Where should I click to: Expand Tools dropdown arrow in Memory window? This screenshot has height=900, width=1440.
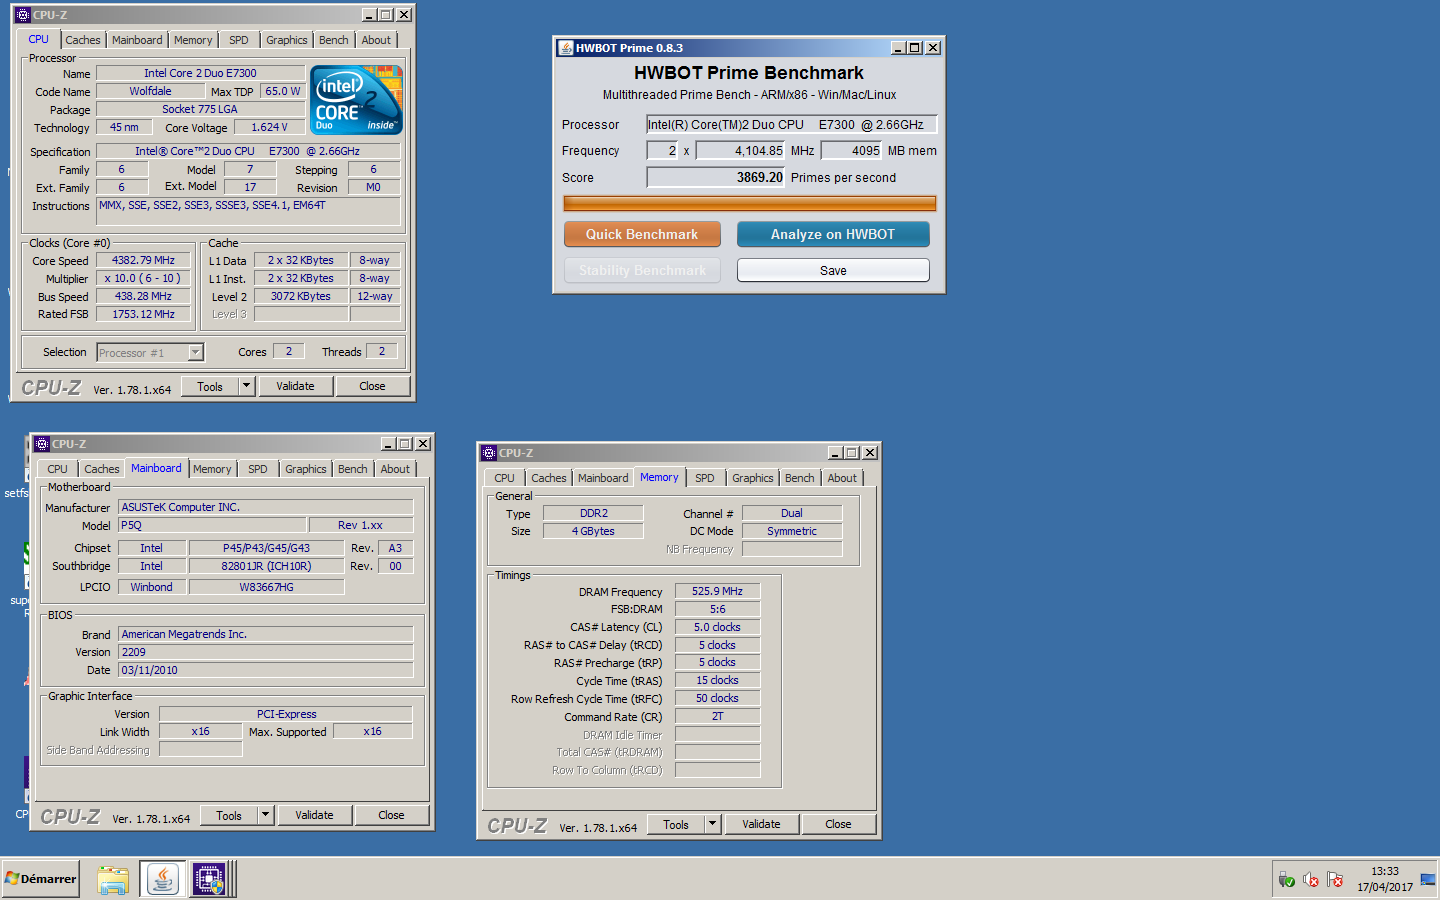(x=713, y=824)
